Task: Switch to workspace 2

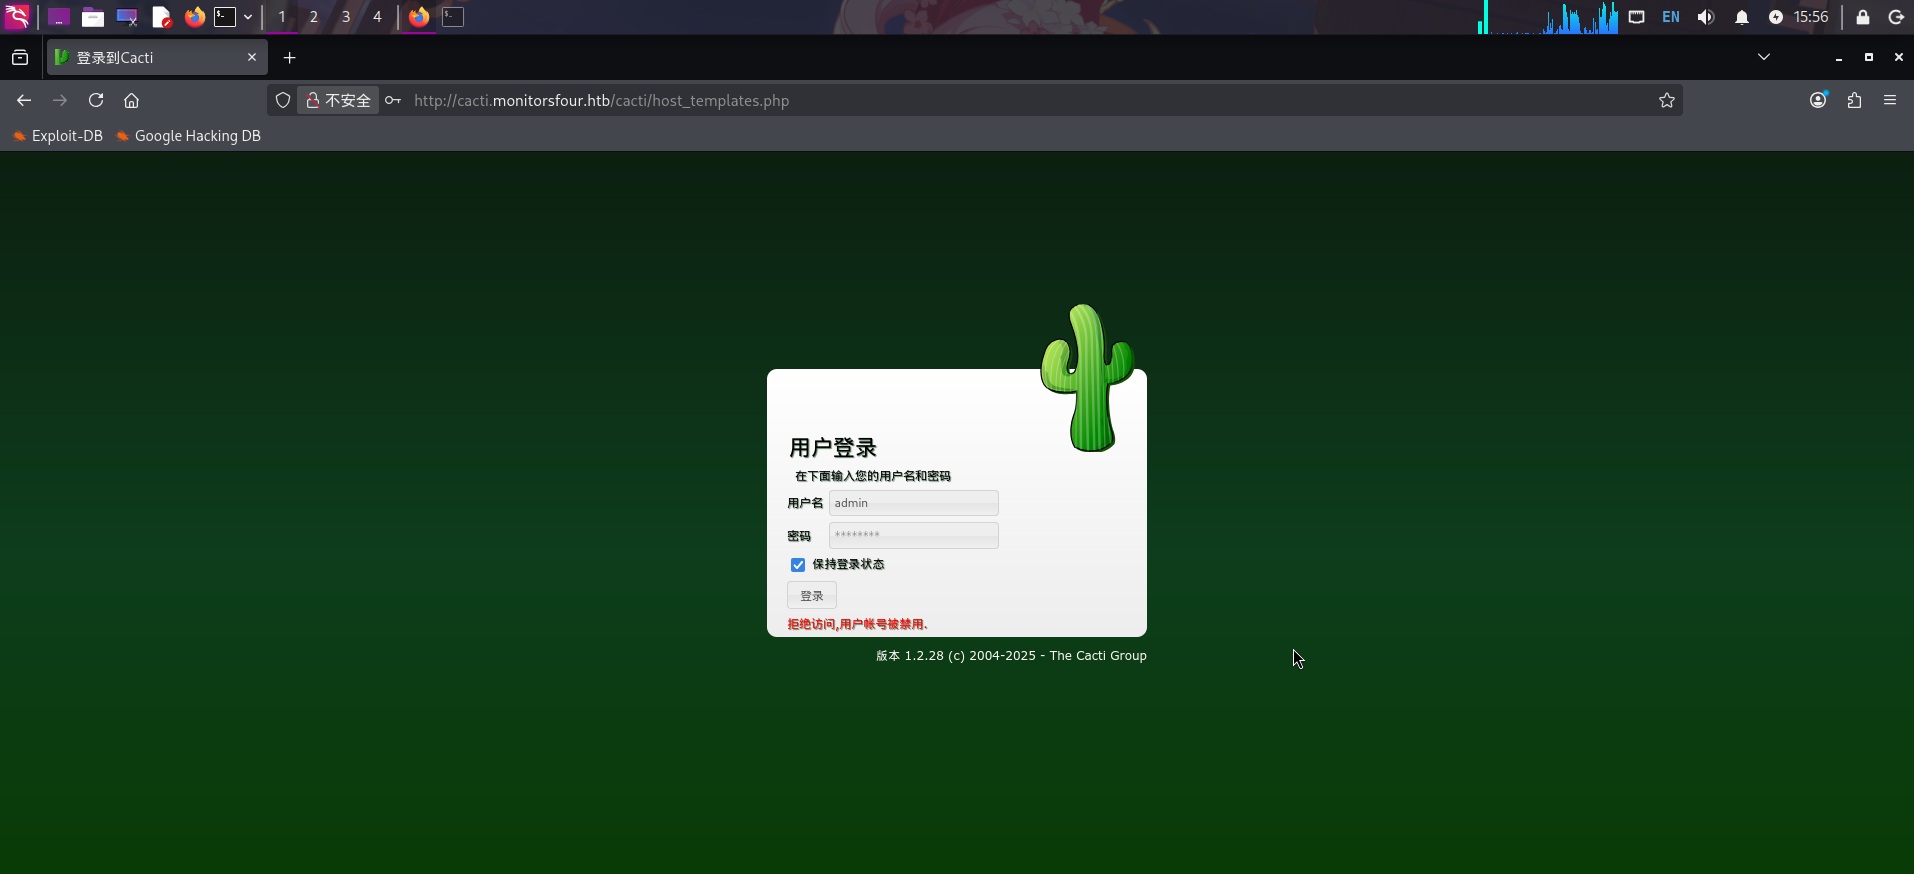Action: (314, 17)
